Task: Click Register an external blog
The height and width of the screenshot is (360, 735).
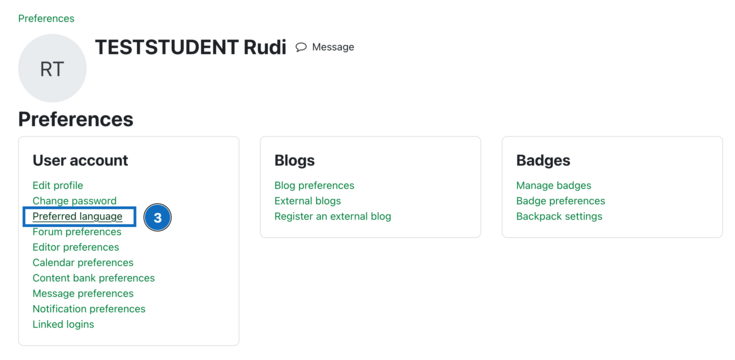Action: click(x=332, y=216)
